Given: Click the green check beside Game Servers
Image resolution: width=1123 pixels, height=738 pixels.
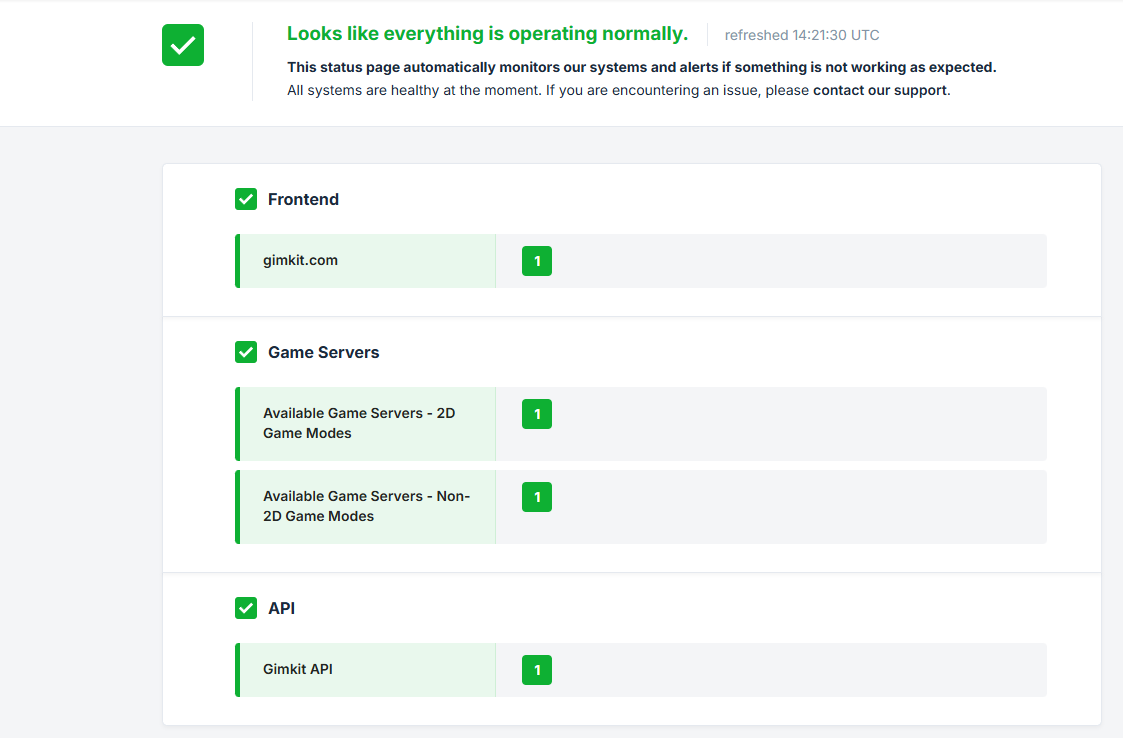Looking at the screenshot, I should coord(246,352).
